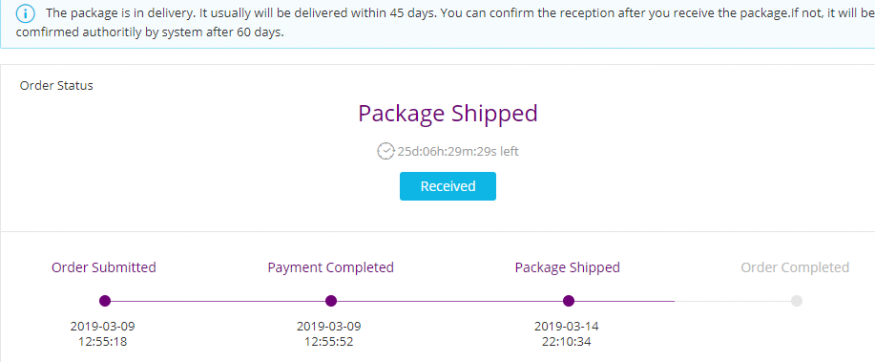Click the Order Completed step label
Viewport: 875px width, 362px height.
(x=795, y=267)
